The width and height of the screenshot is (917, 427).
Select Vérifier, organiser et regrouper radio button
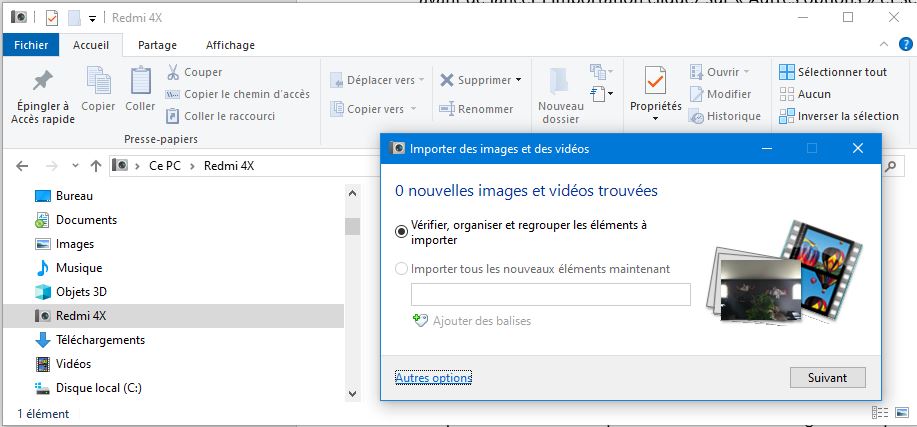401,232
